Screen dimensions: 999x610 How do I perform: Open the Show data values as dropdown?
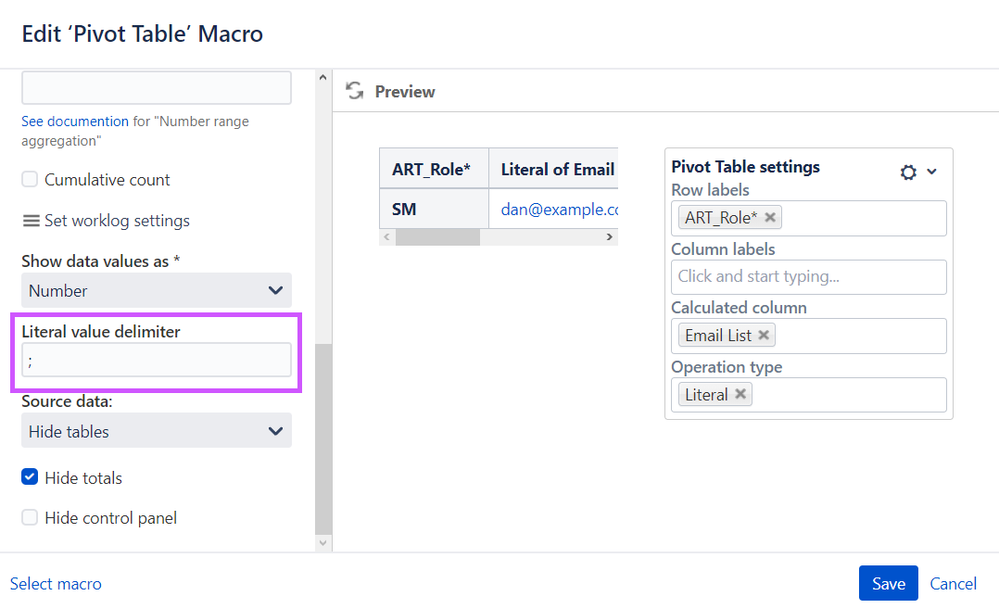pyautogui.click(x=156, y=291)
